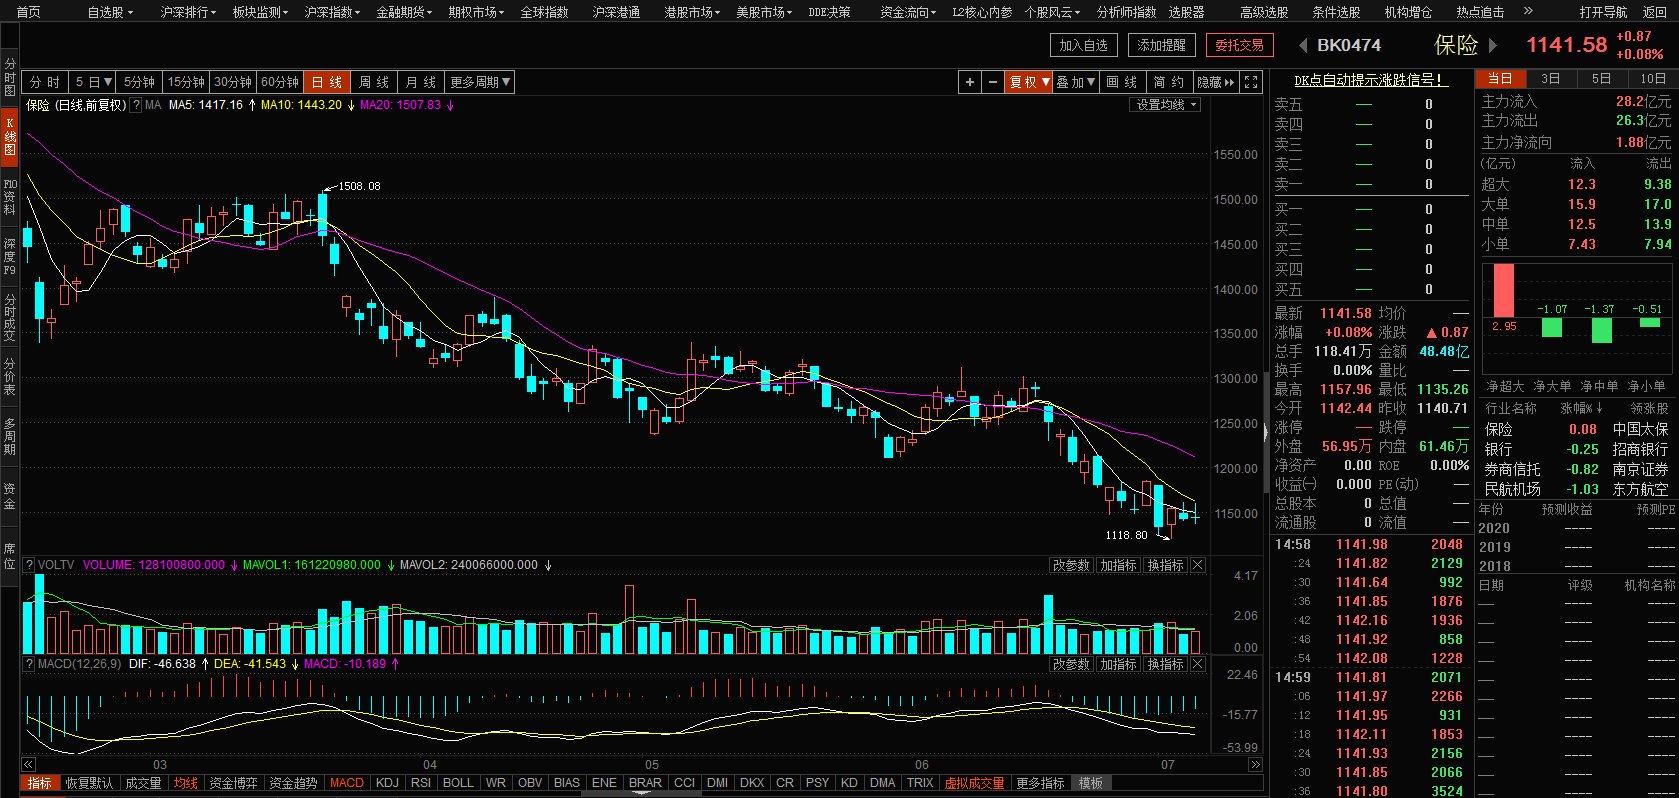Image resolution: width=1679 pixels, height=798 pixels.
Task: Click the 隐藏 hide-panel arrow button
Action: tap(1216, 82)
